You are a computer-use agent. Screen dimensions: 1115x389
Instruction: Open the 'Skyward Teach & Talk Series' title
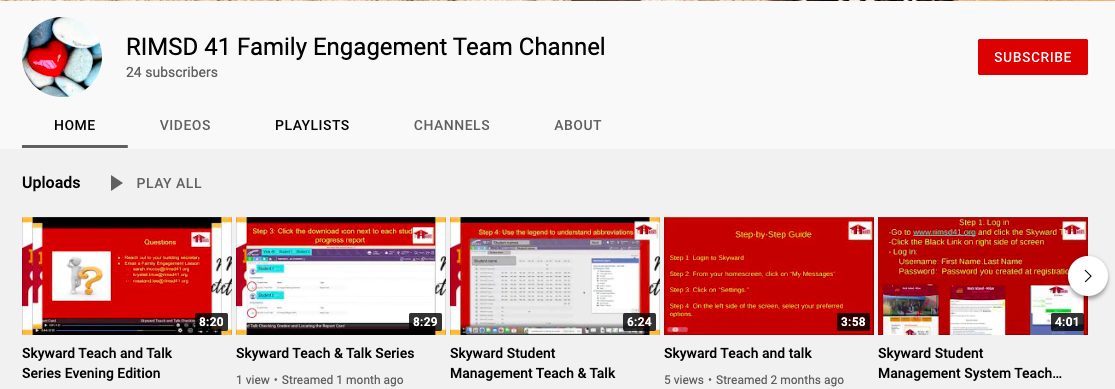325,353
